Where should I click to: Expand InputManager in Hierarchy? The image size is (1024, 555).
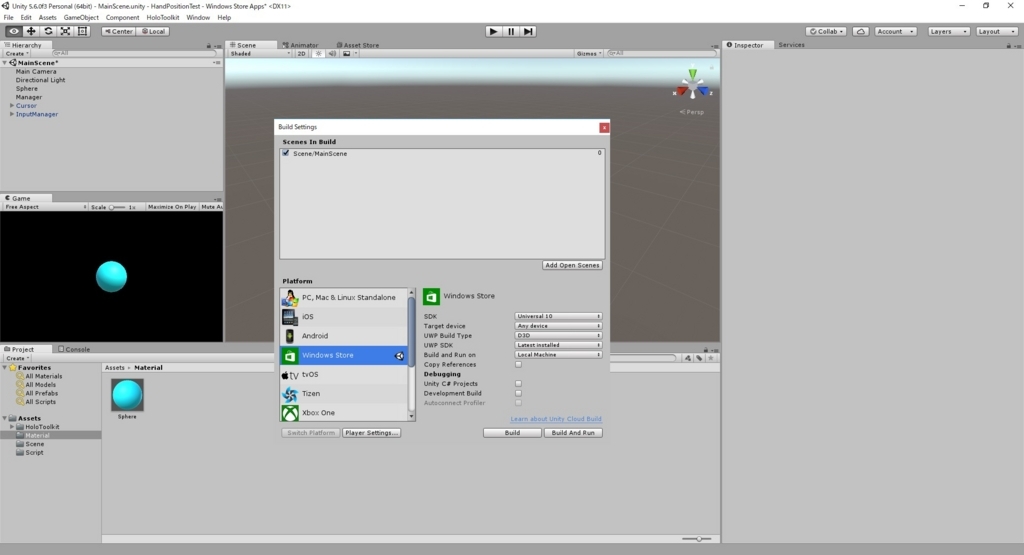pos(12,114)
